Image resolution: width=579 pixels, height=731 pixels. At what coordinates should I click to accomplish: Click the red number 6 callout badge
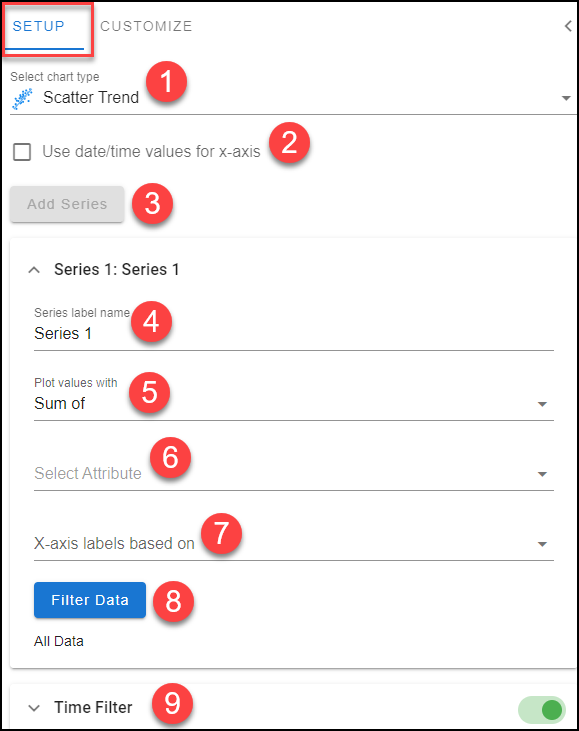pyautogui.click(x=170, y=457)
